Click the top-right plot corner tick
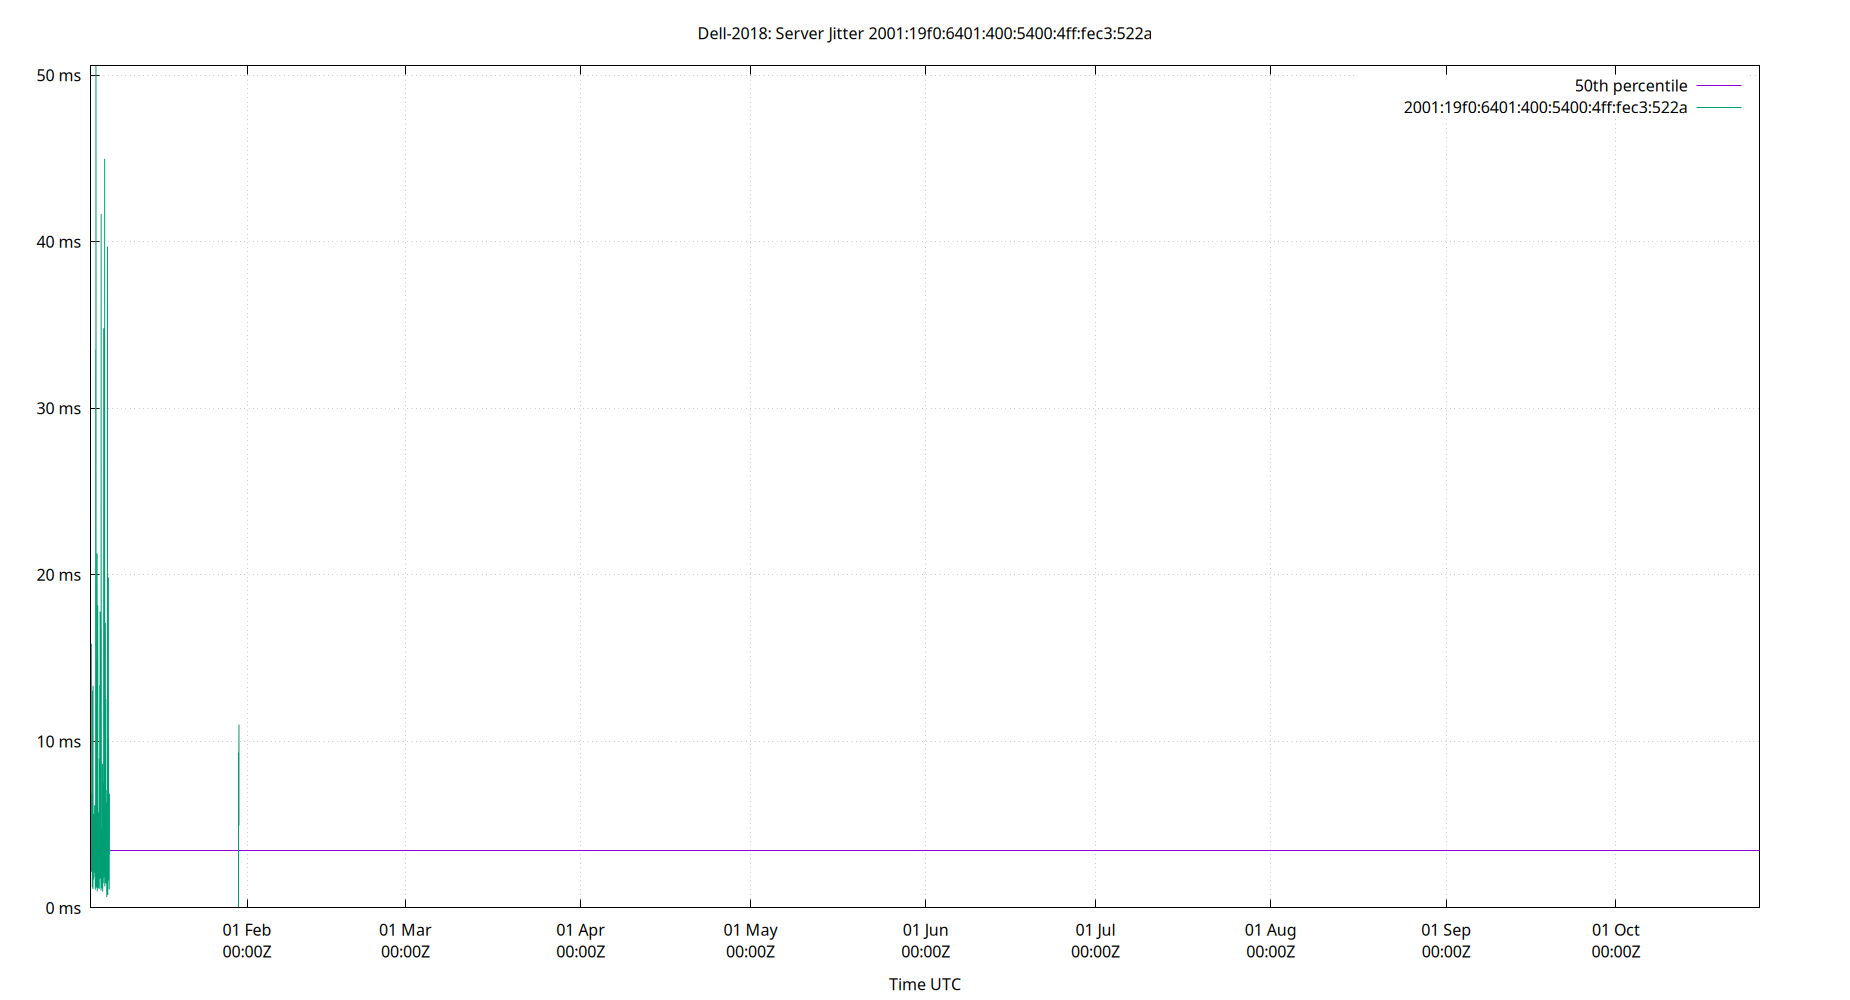This screenshot has height=1000, width=1850. 1758,67
